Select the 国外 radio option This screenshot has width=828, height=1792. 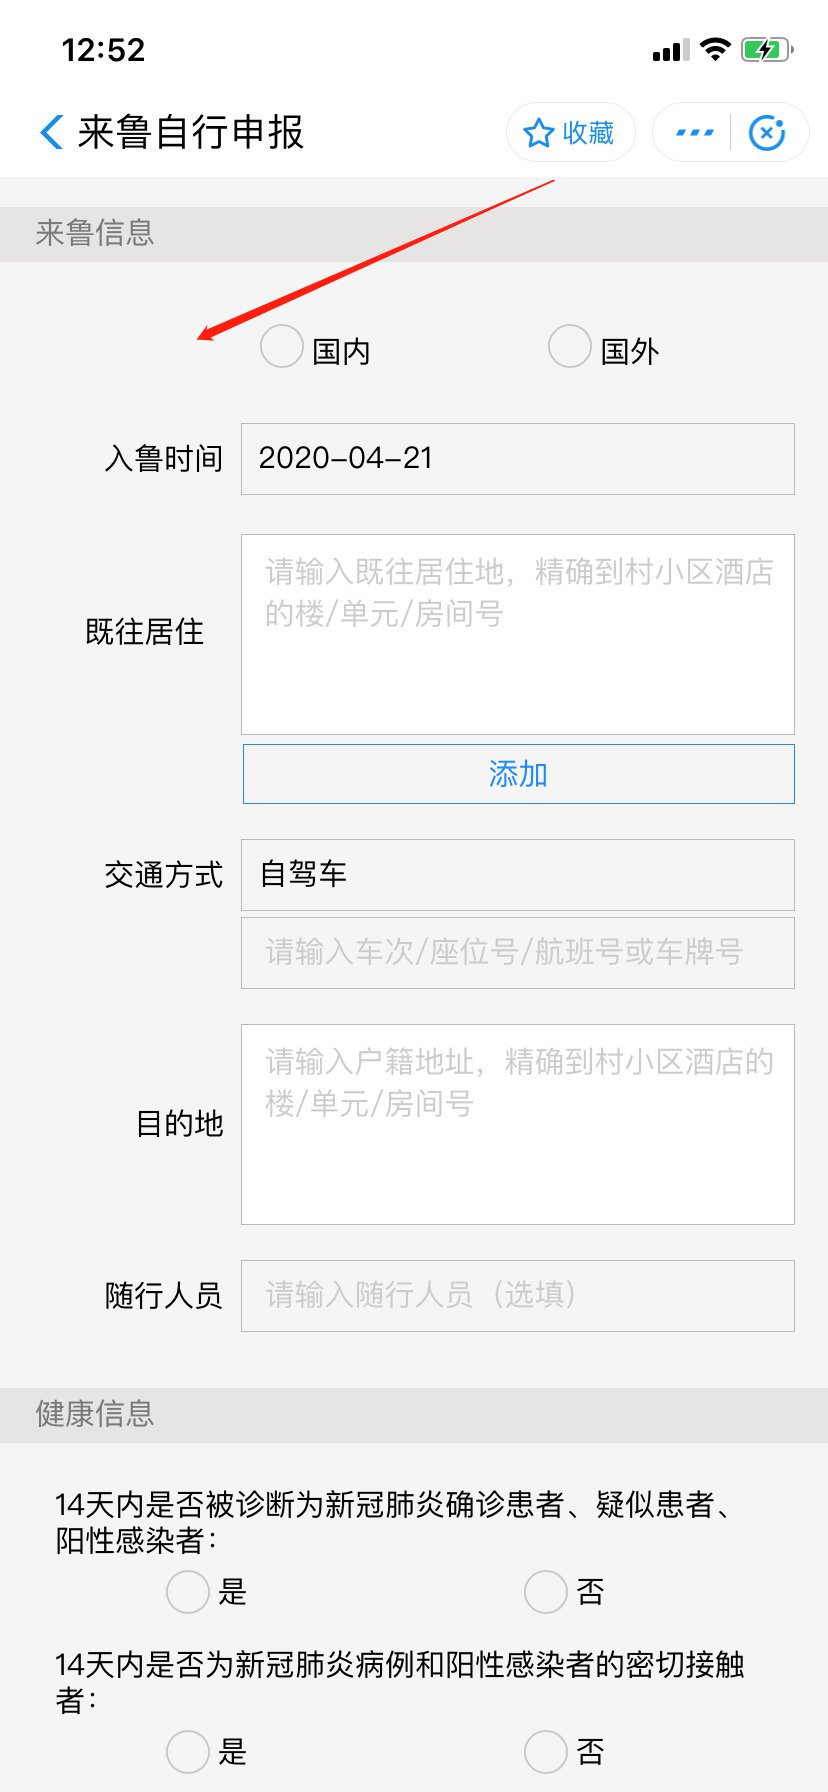[x=570, y=347]
